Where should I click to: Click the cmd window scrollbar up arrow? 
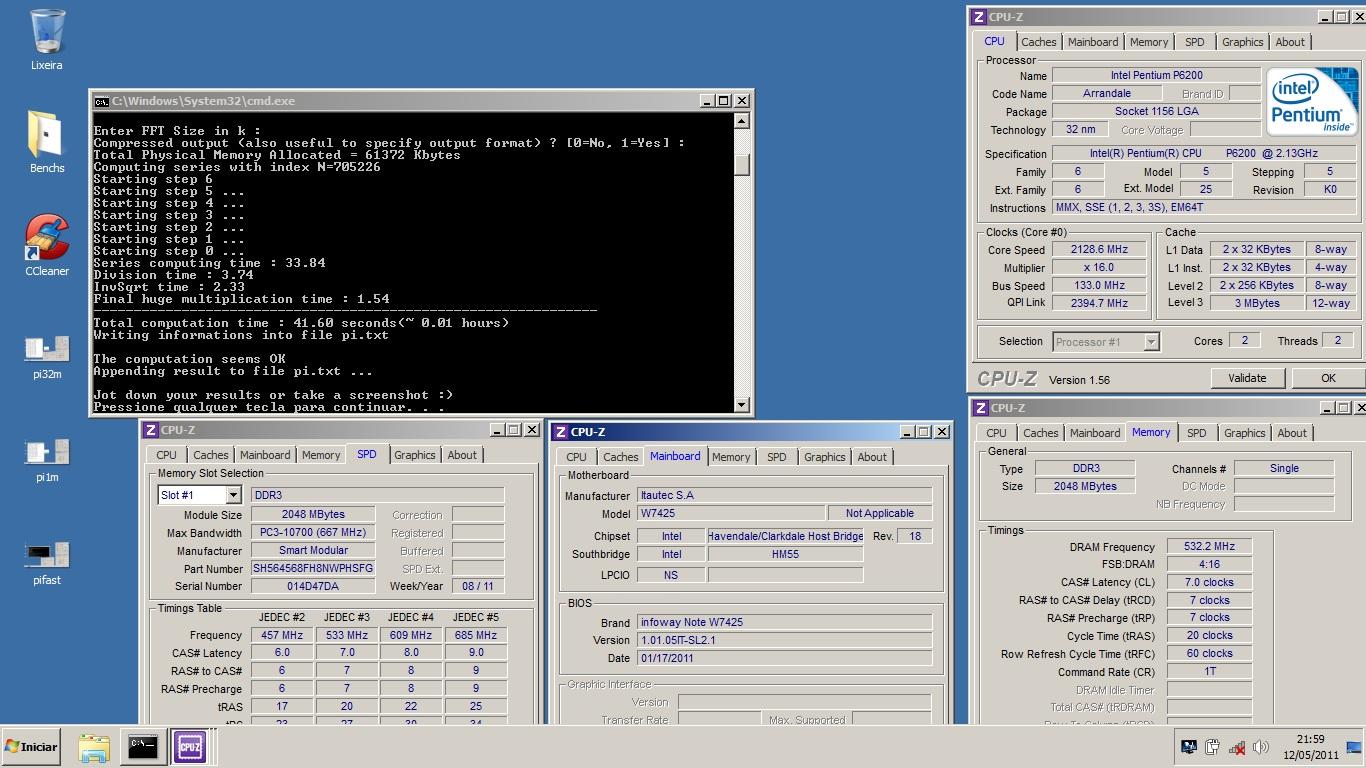[741, 121]
